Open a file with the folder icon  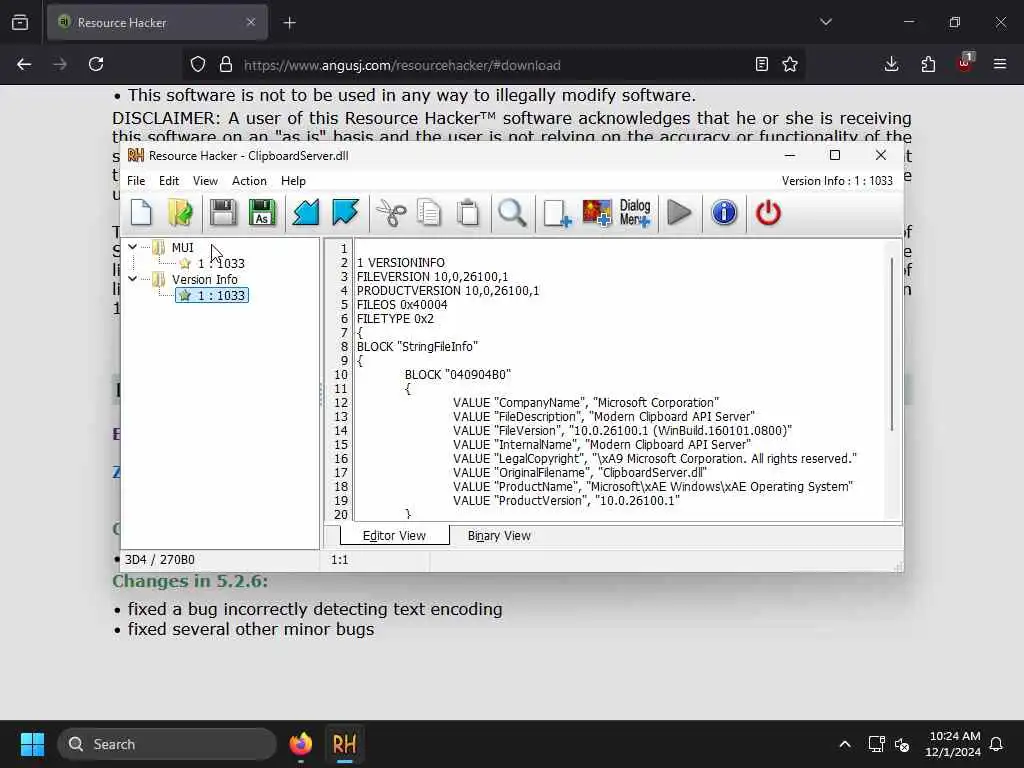coord(180,213)
